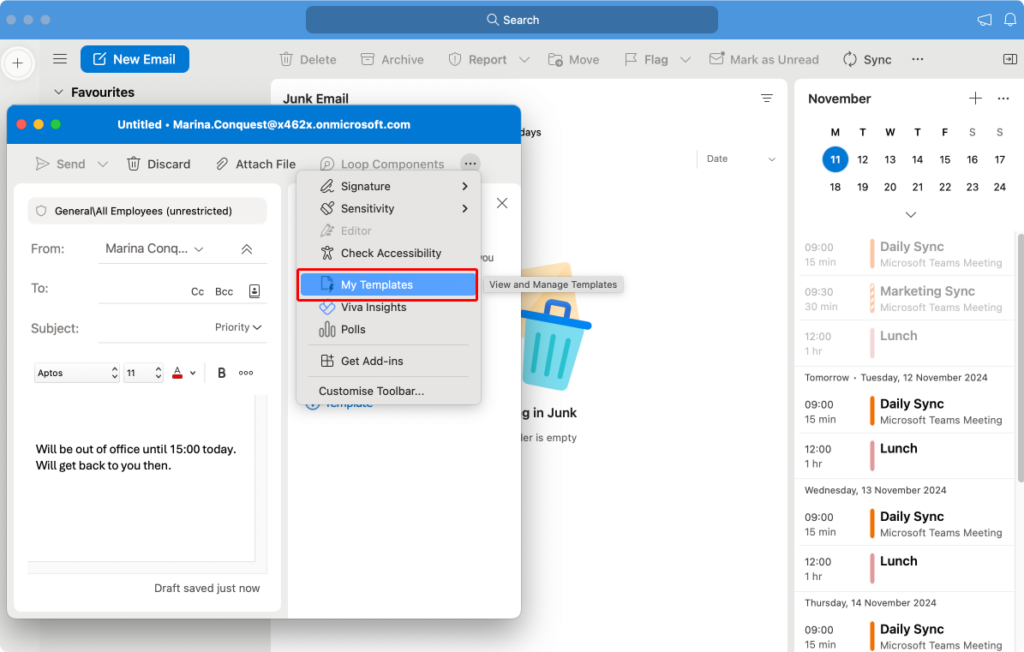Click in the email message body
This screenshot has height=652, width=1024.
(141, 478)
